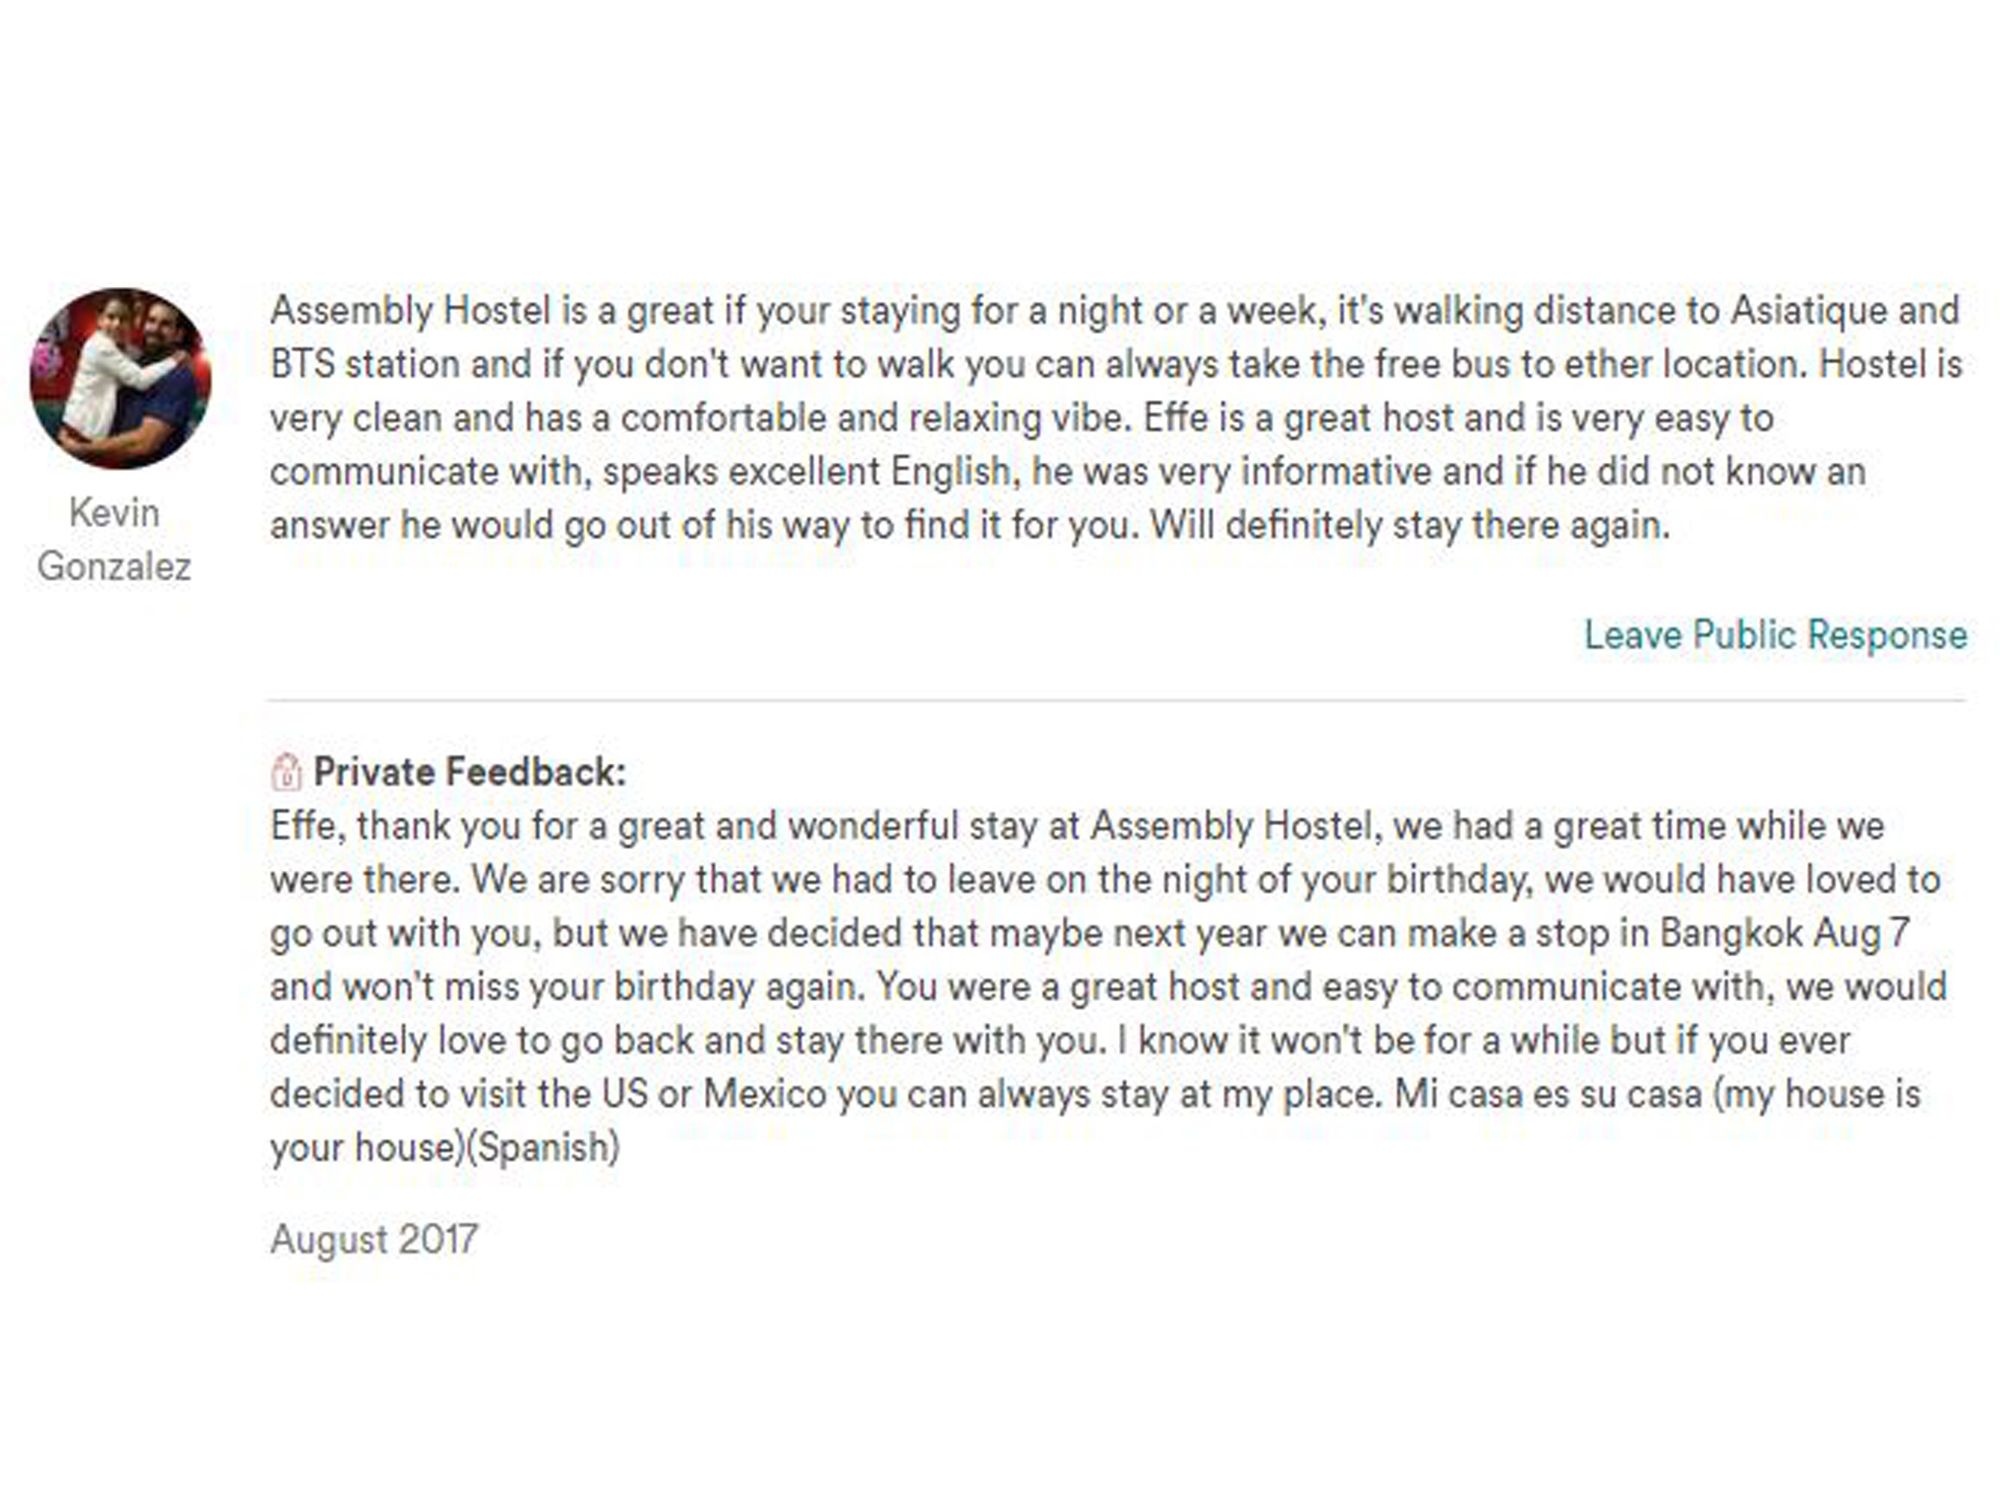Click the reviewer name Kevin Gonzalez

[114, 540]
